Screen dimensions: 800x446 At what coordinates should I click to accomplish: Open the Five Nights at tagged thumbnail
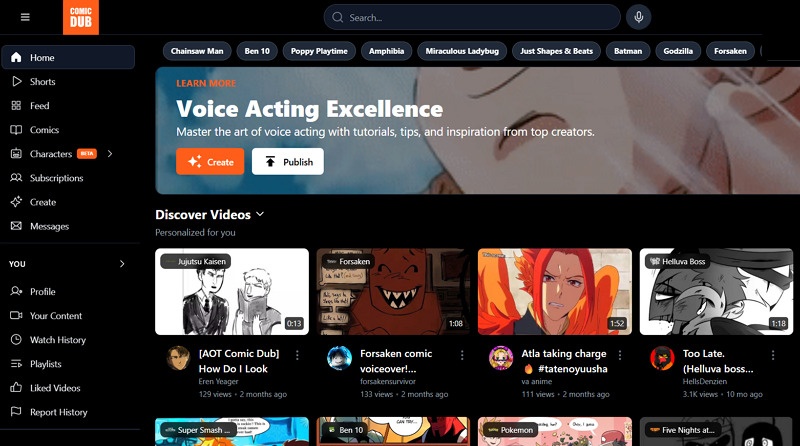716,432
